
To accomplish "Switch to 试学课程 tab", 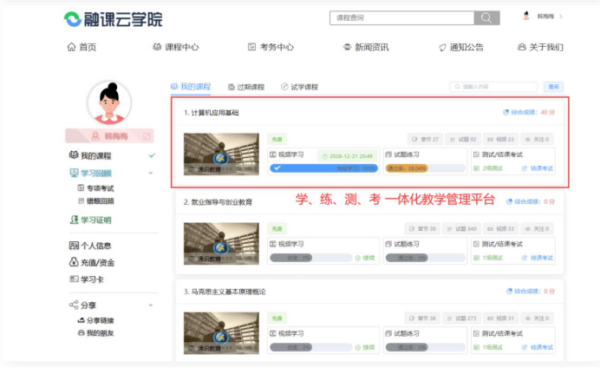I will 300,87.
